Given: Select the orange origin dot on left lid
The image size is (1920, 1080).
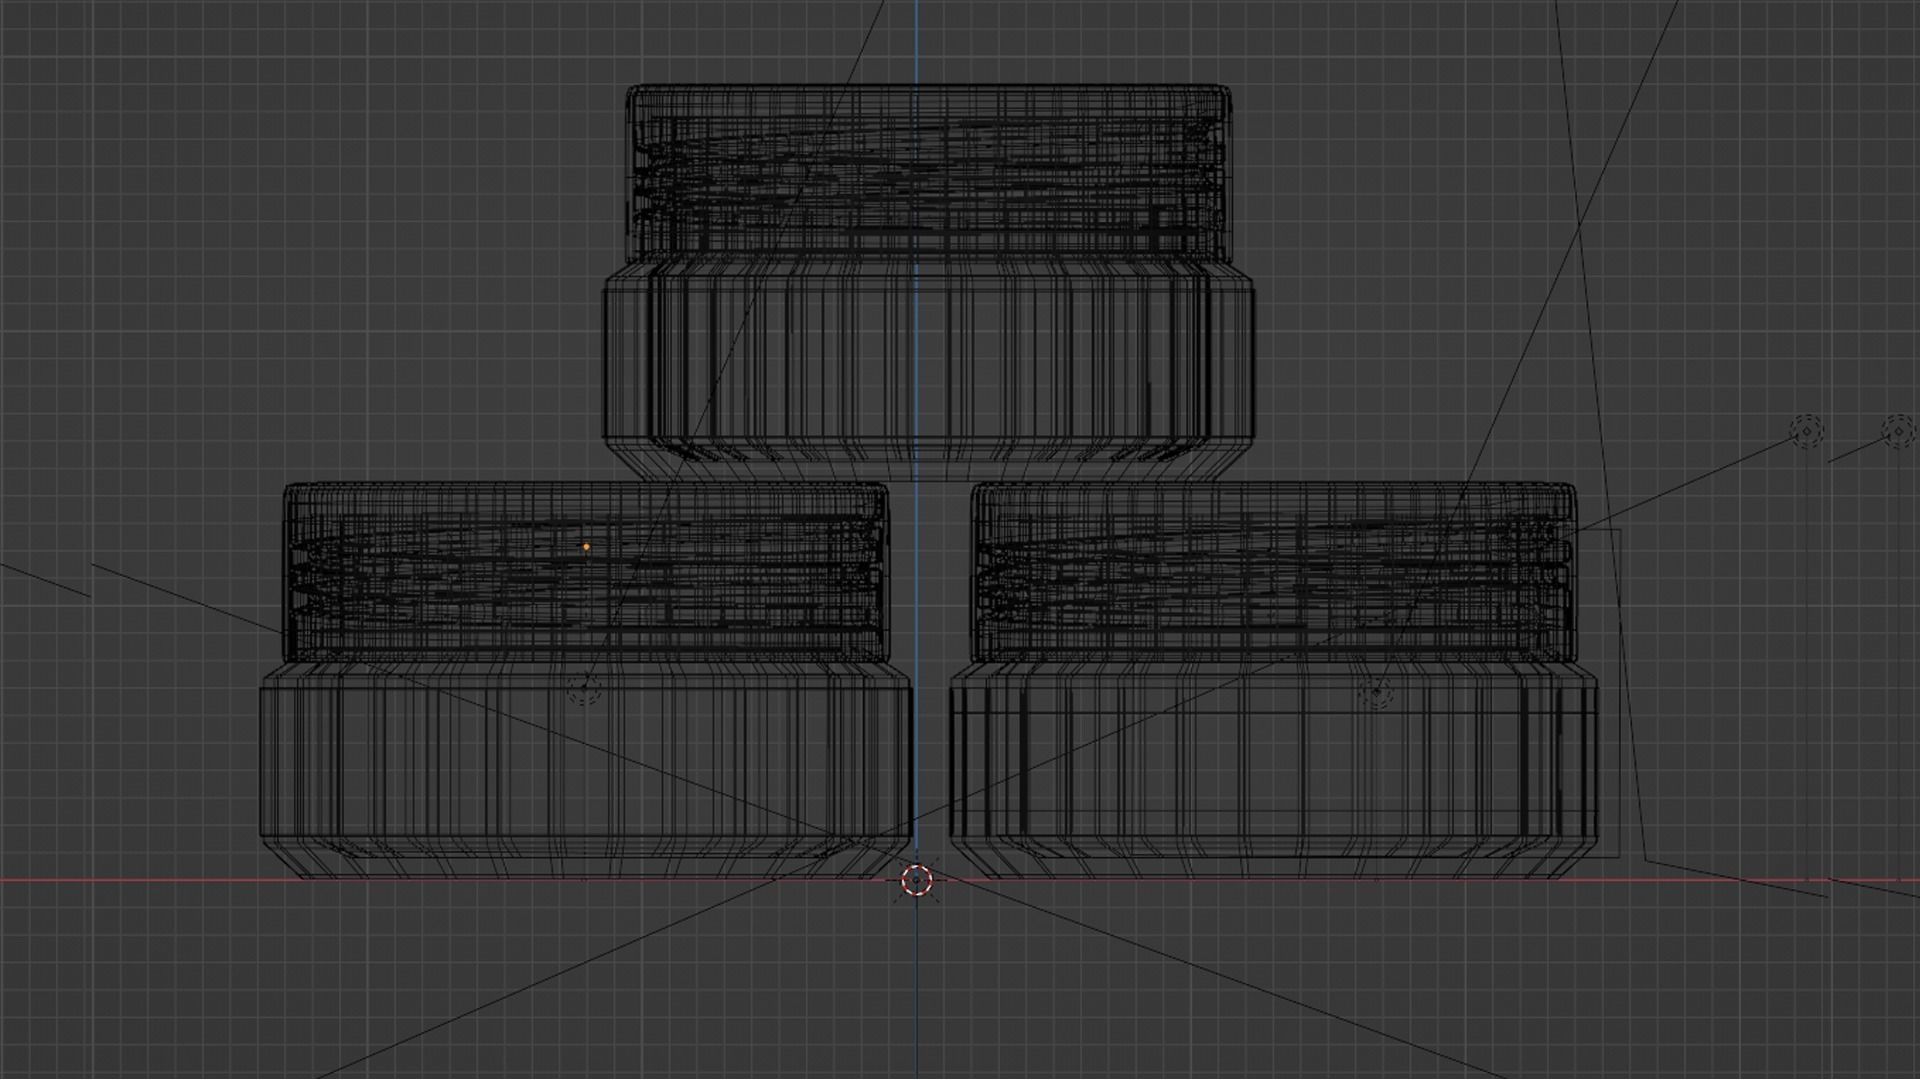Looking at the screenshot, I should (586, 547).
